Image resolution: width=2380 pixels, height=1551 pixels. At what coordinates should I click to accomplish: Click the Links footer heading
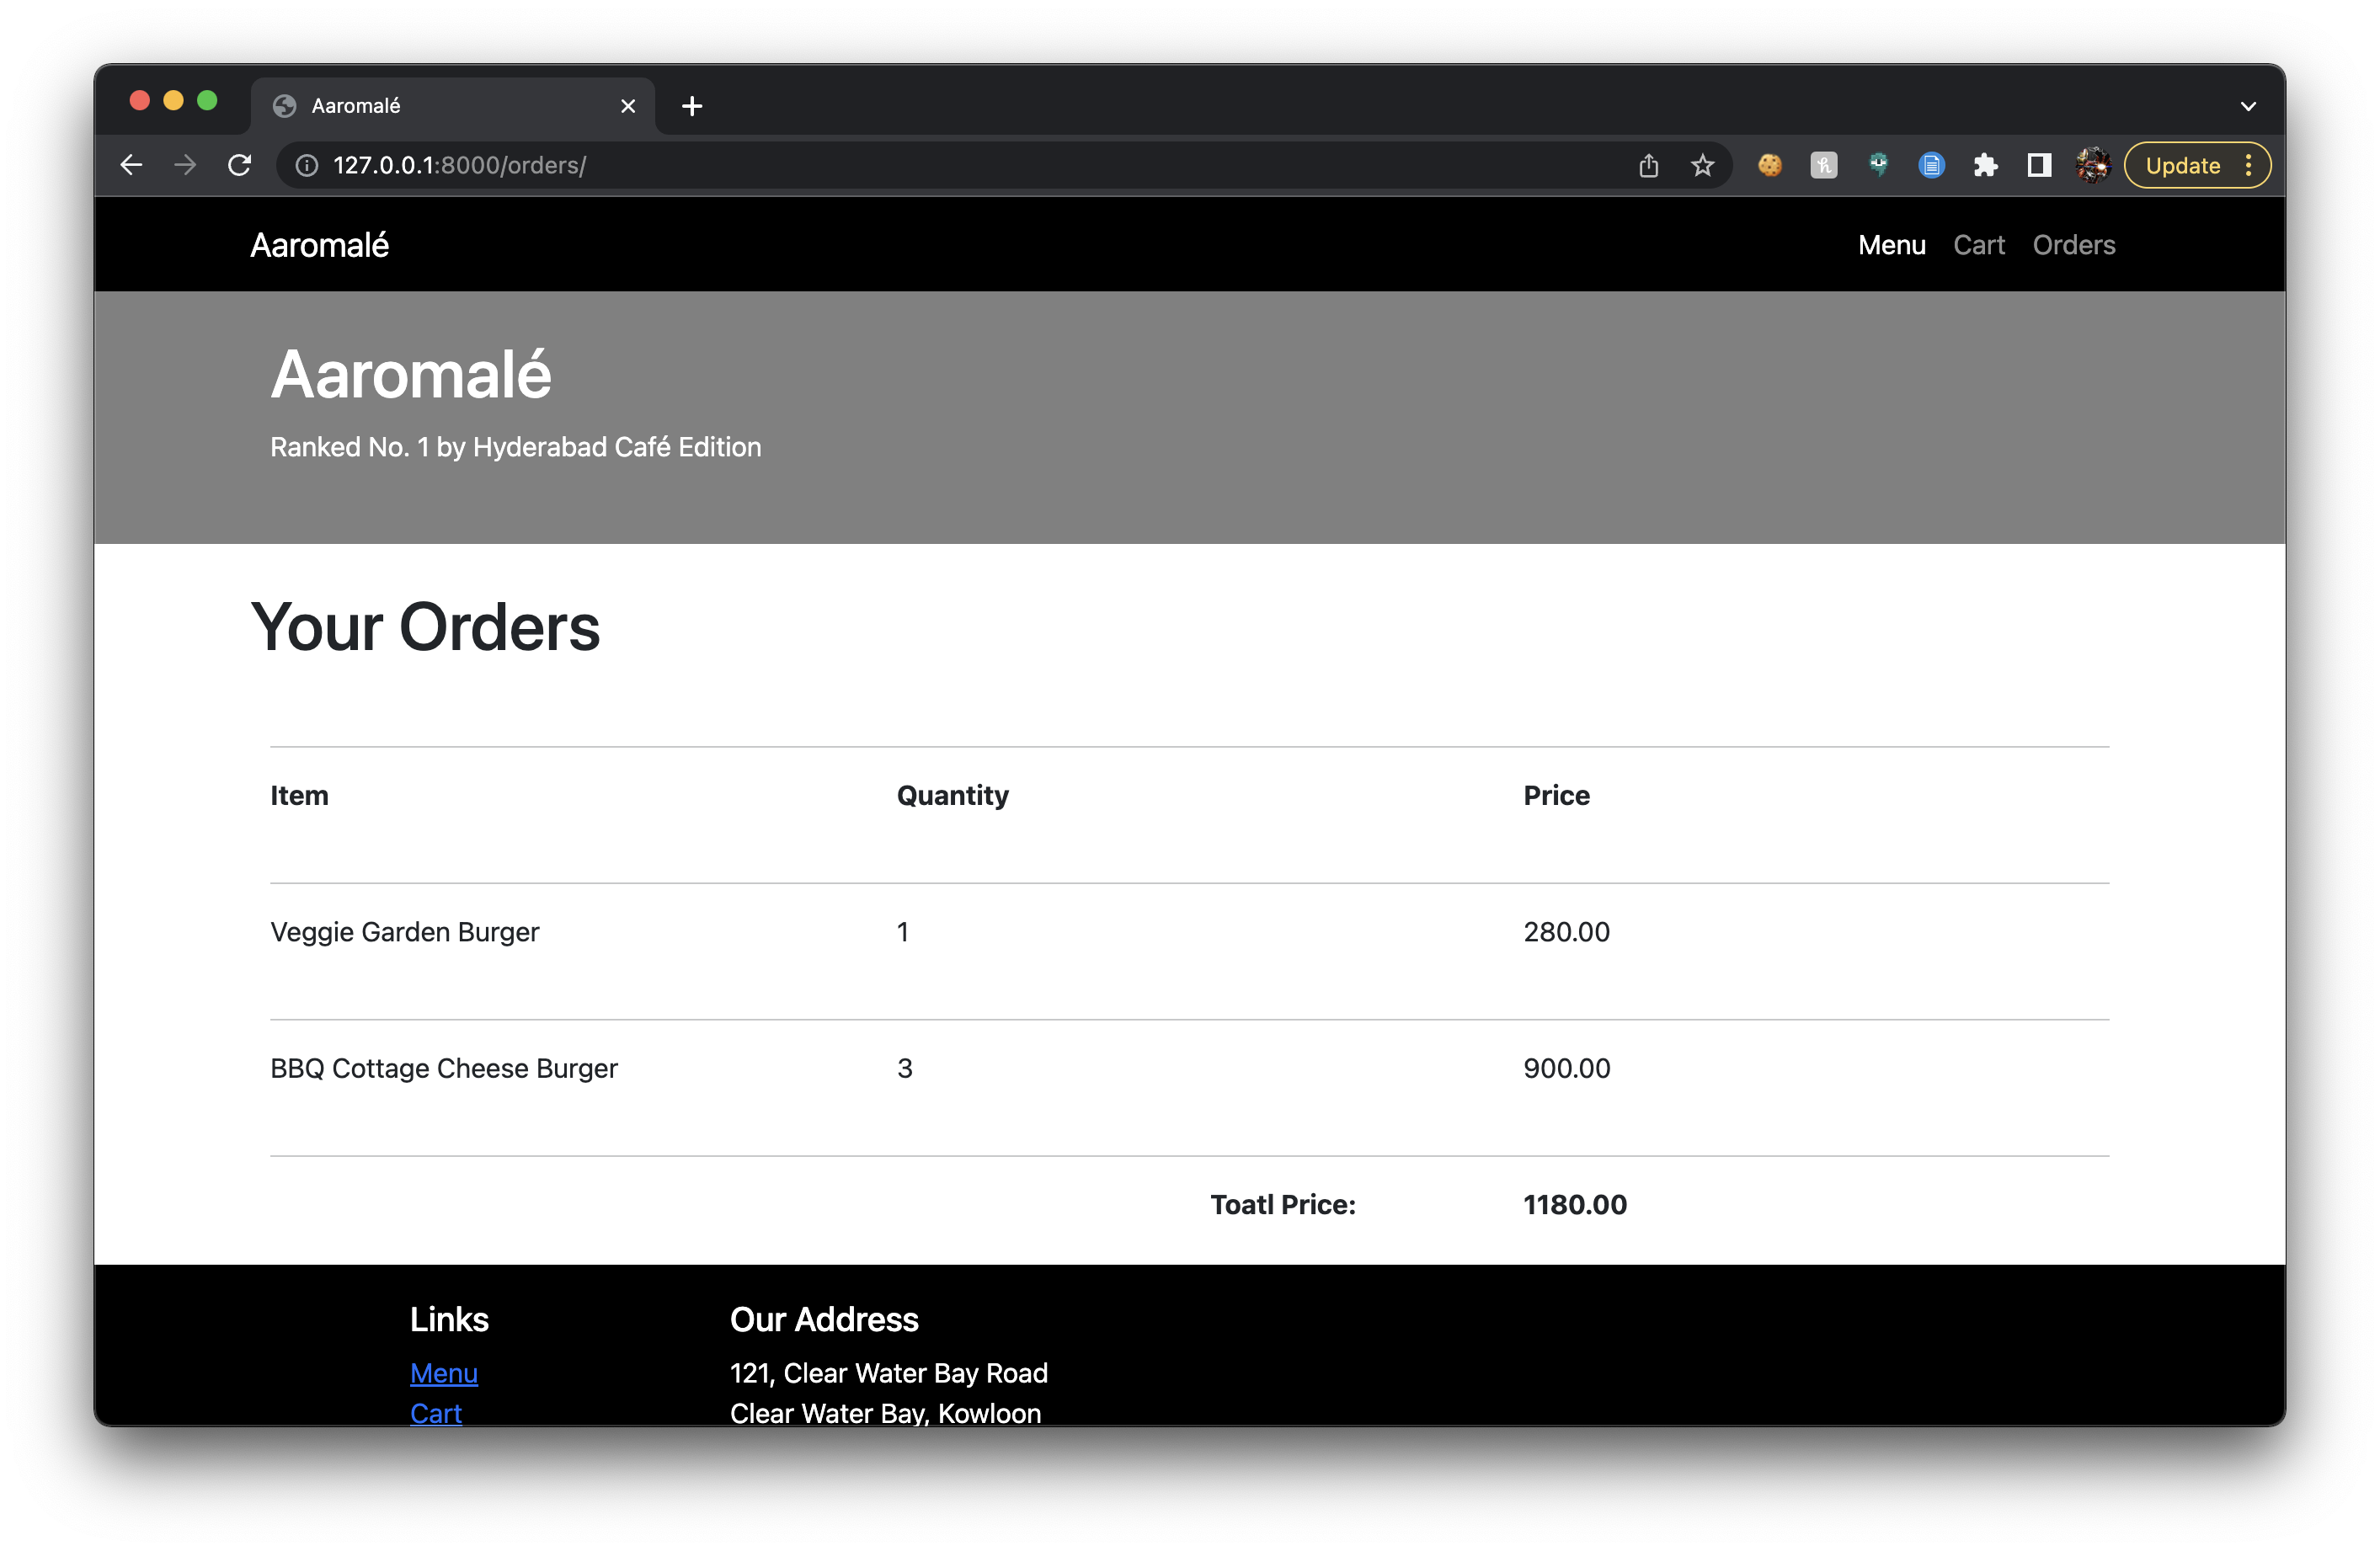pyautogui.click(x=449, y=1319)
